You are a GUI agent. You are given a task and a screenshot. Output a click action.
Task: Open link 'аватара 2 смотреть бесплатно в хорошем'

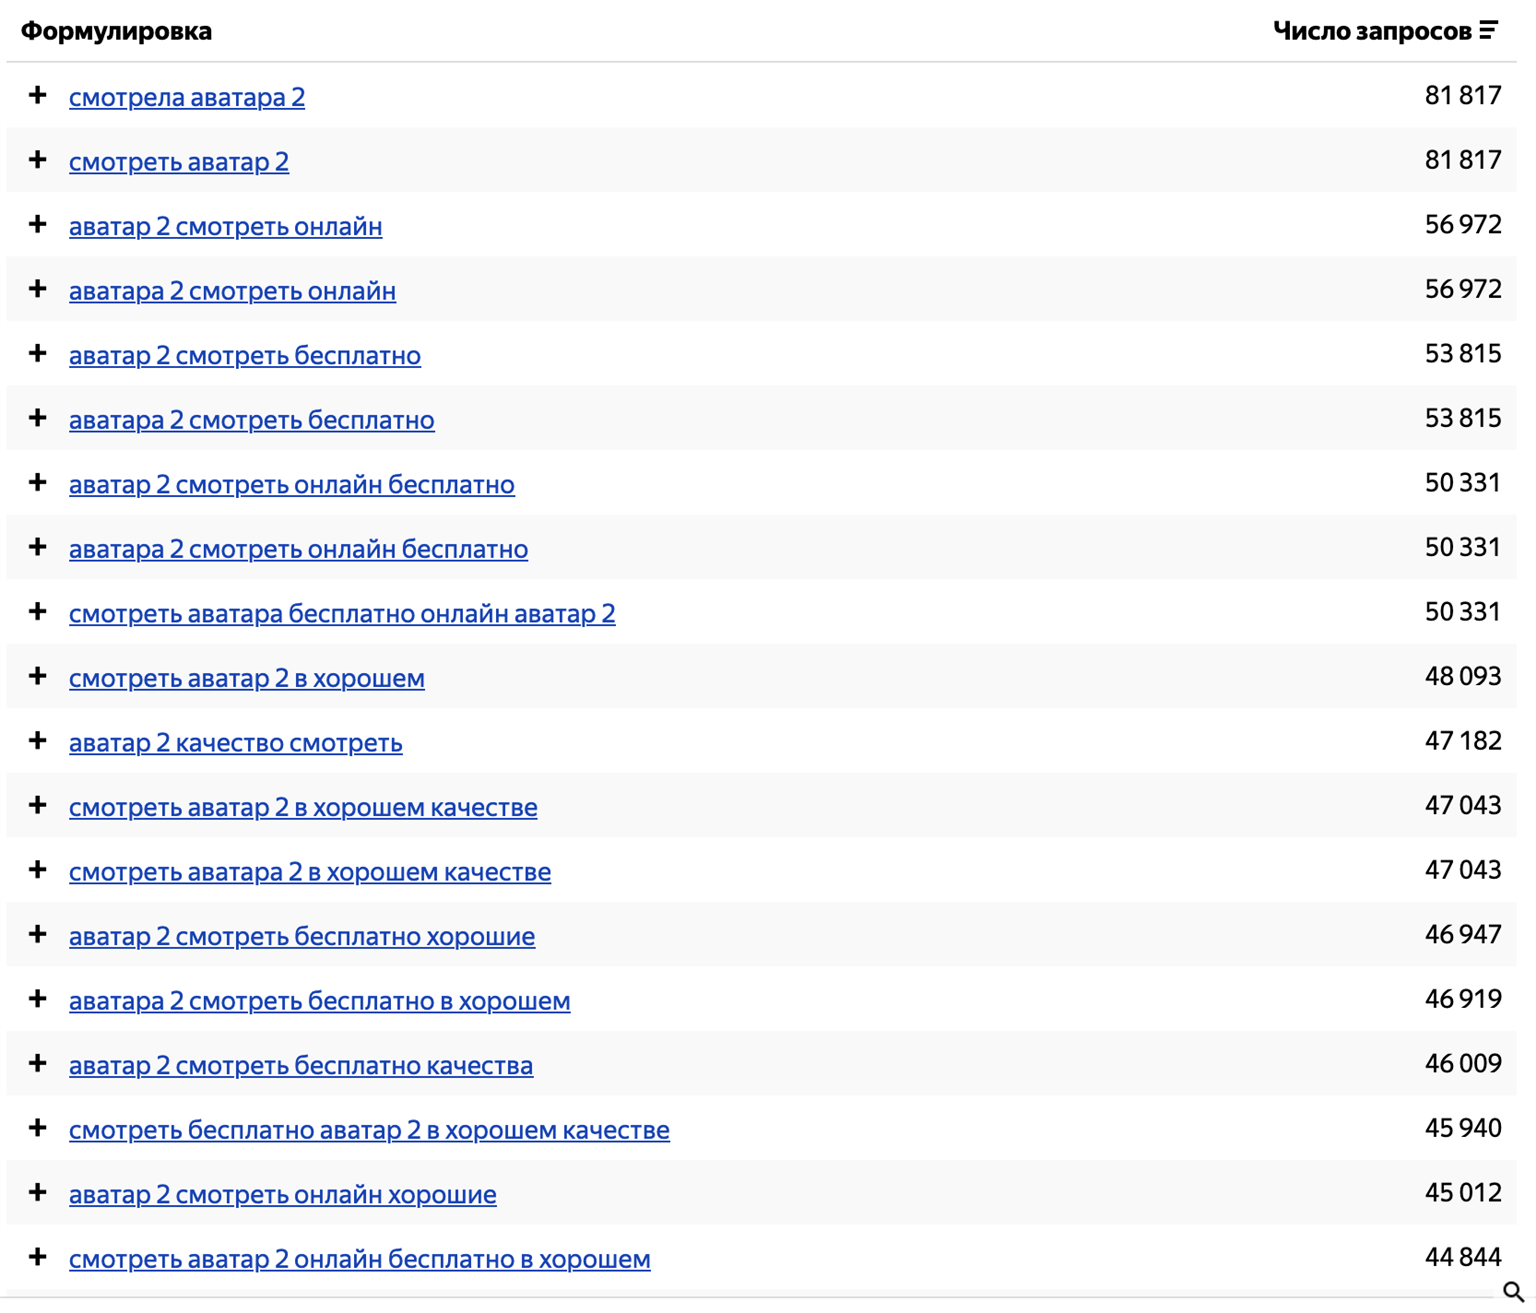pyautogui.click(x=320, y=1000)
